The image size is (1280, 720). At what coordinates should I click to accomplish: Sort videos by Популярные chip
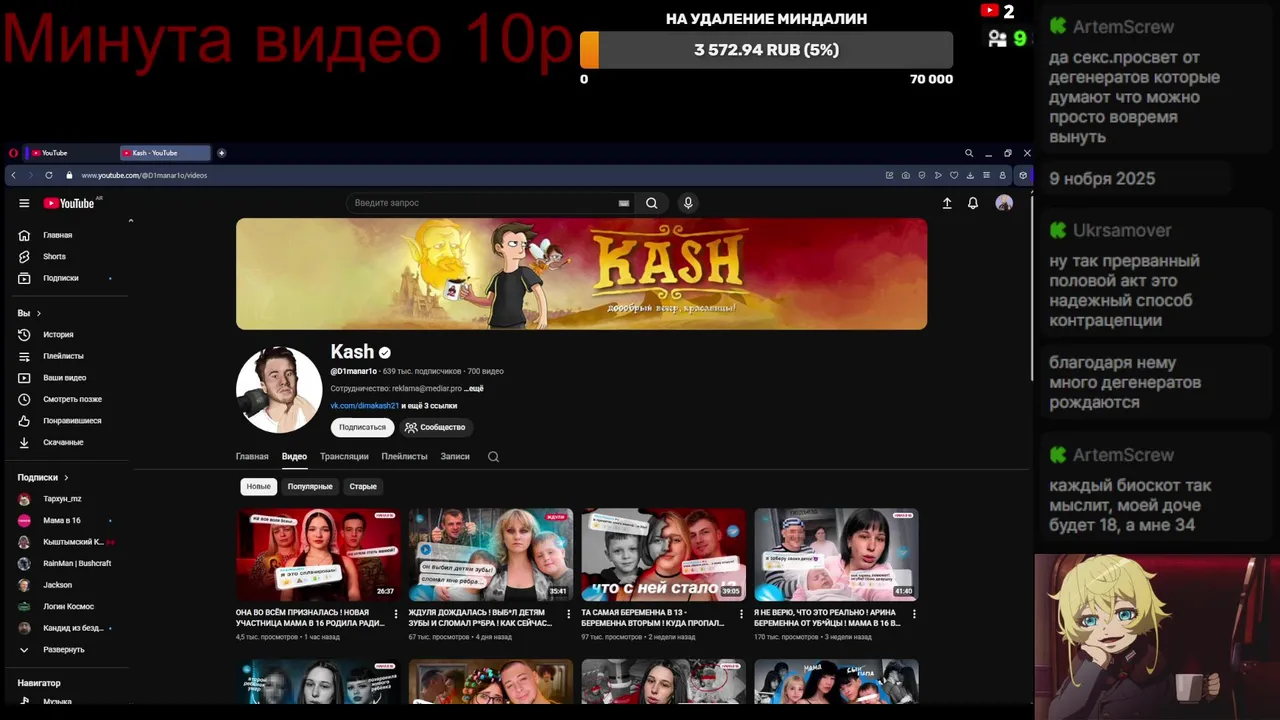pyautogui.click(x=310, y=487)
